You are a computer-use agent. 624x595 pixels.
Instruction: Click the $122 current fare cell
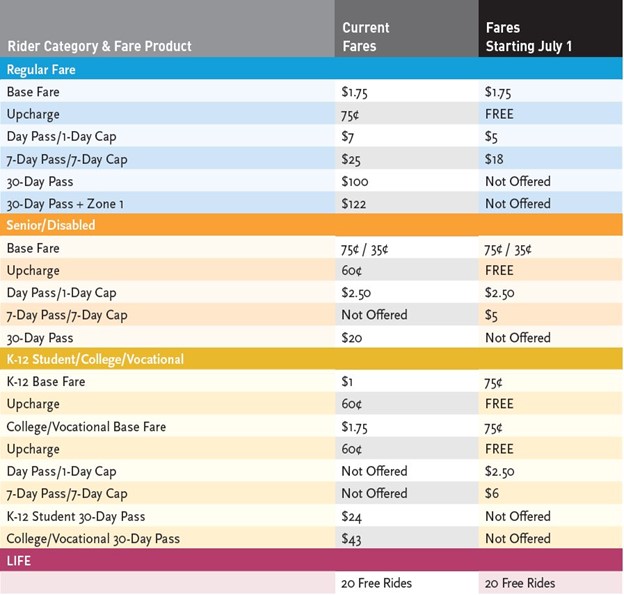pos(353,204)
